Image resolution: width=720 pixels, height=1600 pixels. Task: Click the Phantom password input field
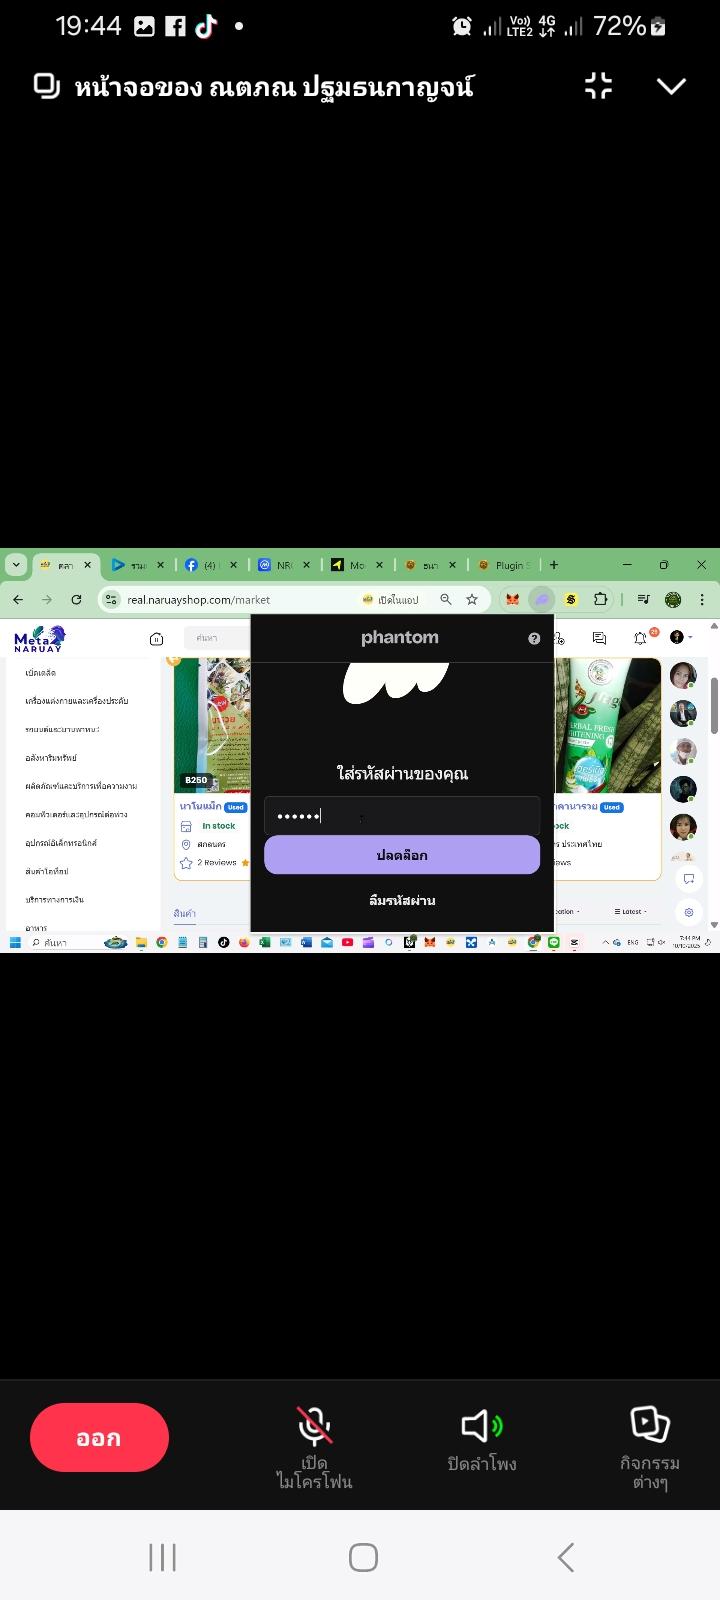click(402, 816)
